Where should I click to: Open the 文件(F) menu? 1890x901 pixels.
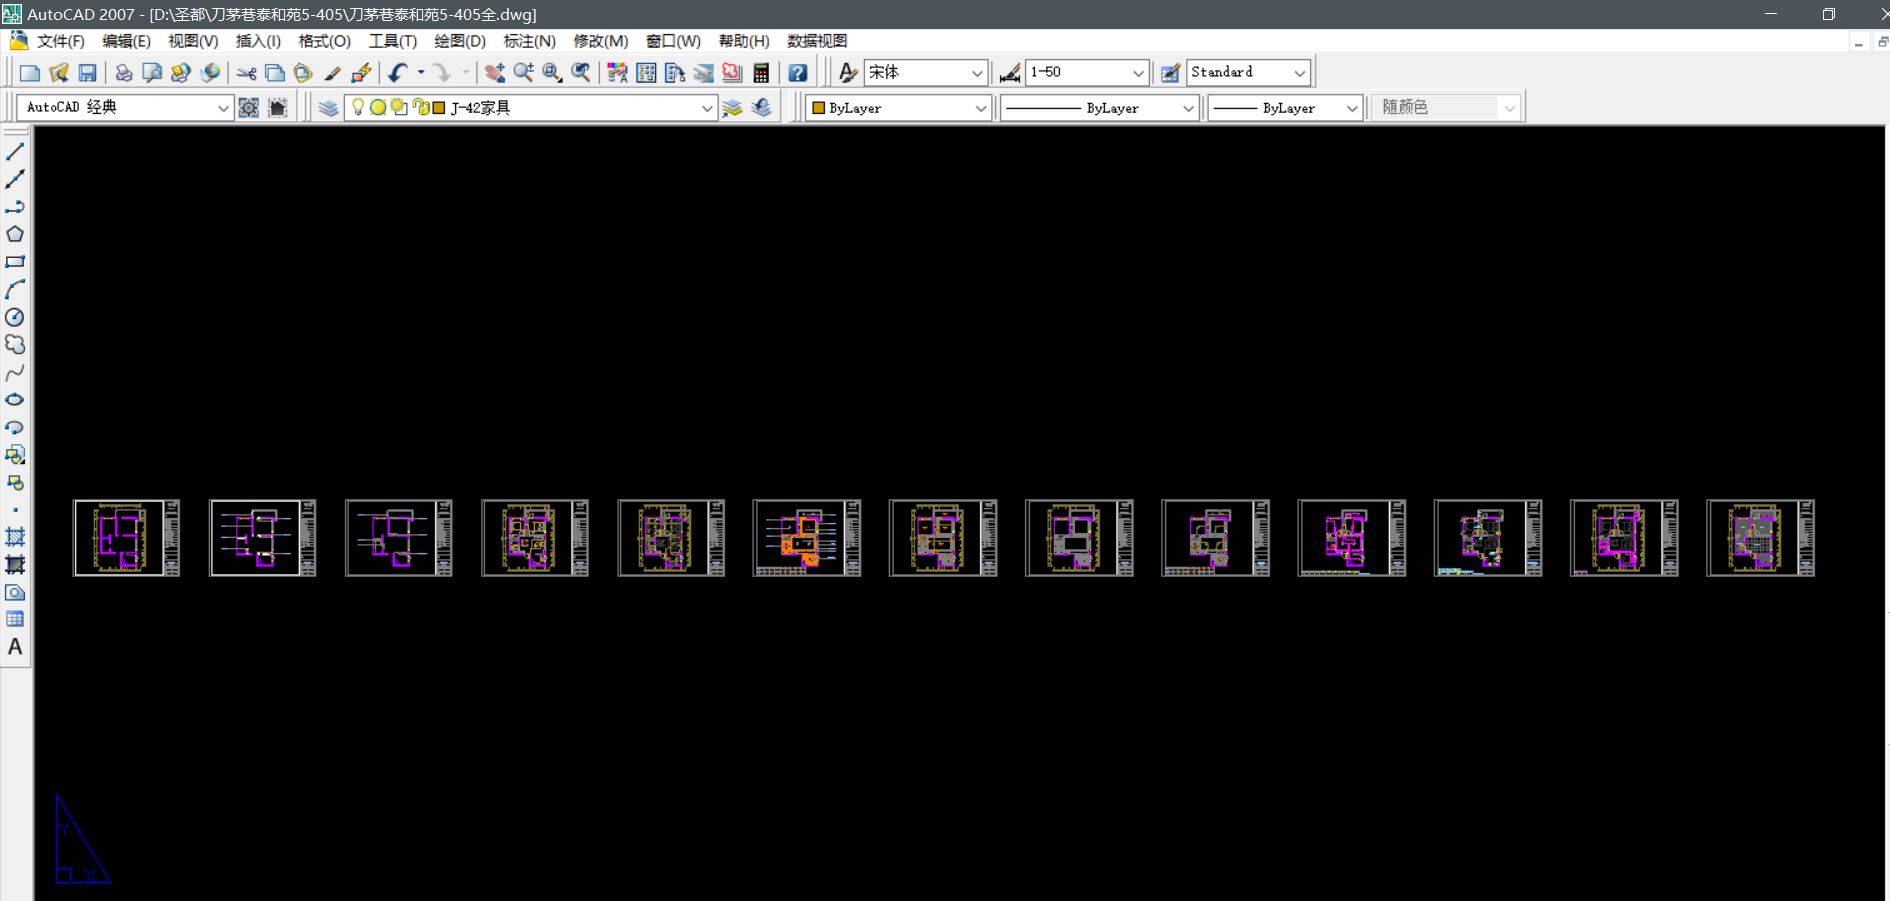click(x=61, y=41)
